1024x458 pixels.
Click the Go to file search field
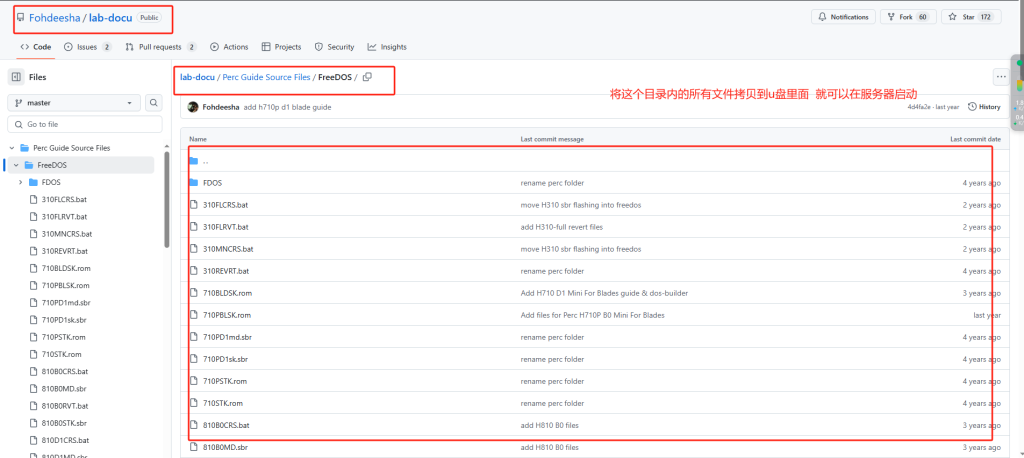(x=85, y=124)
